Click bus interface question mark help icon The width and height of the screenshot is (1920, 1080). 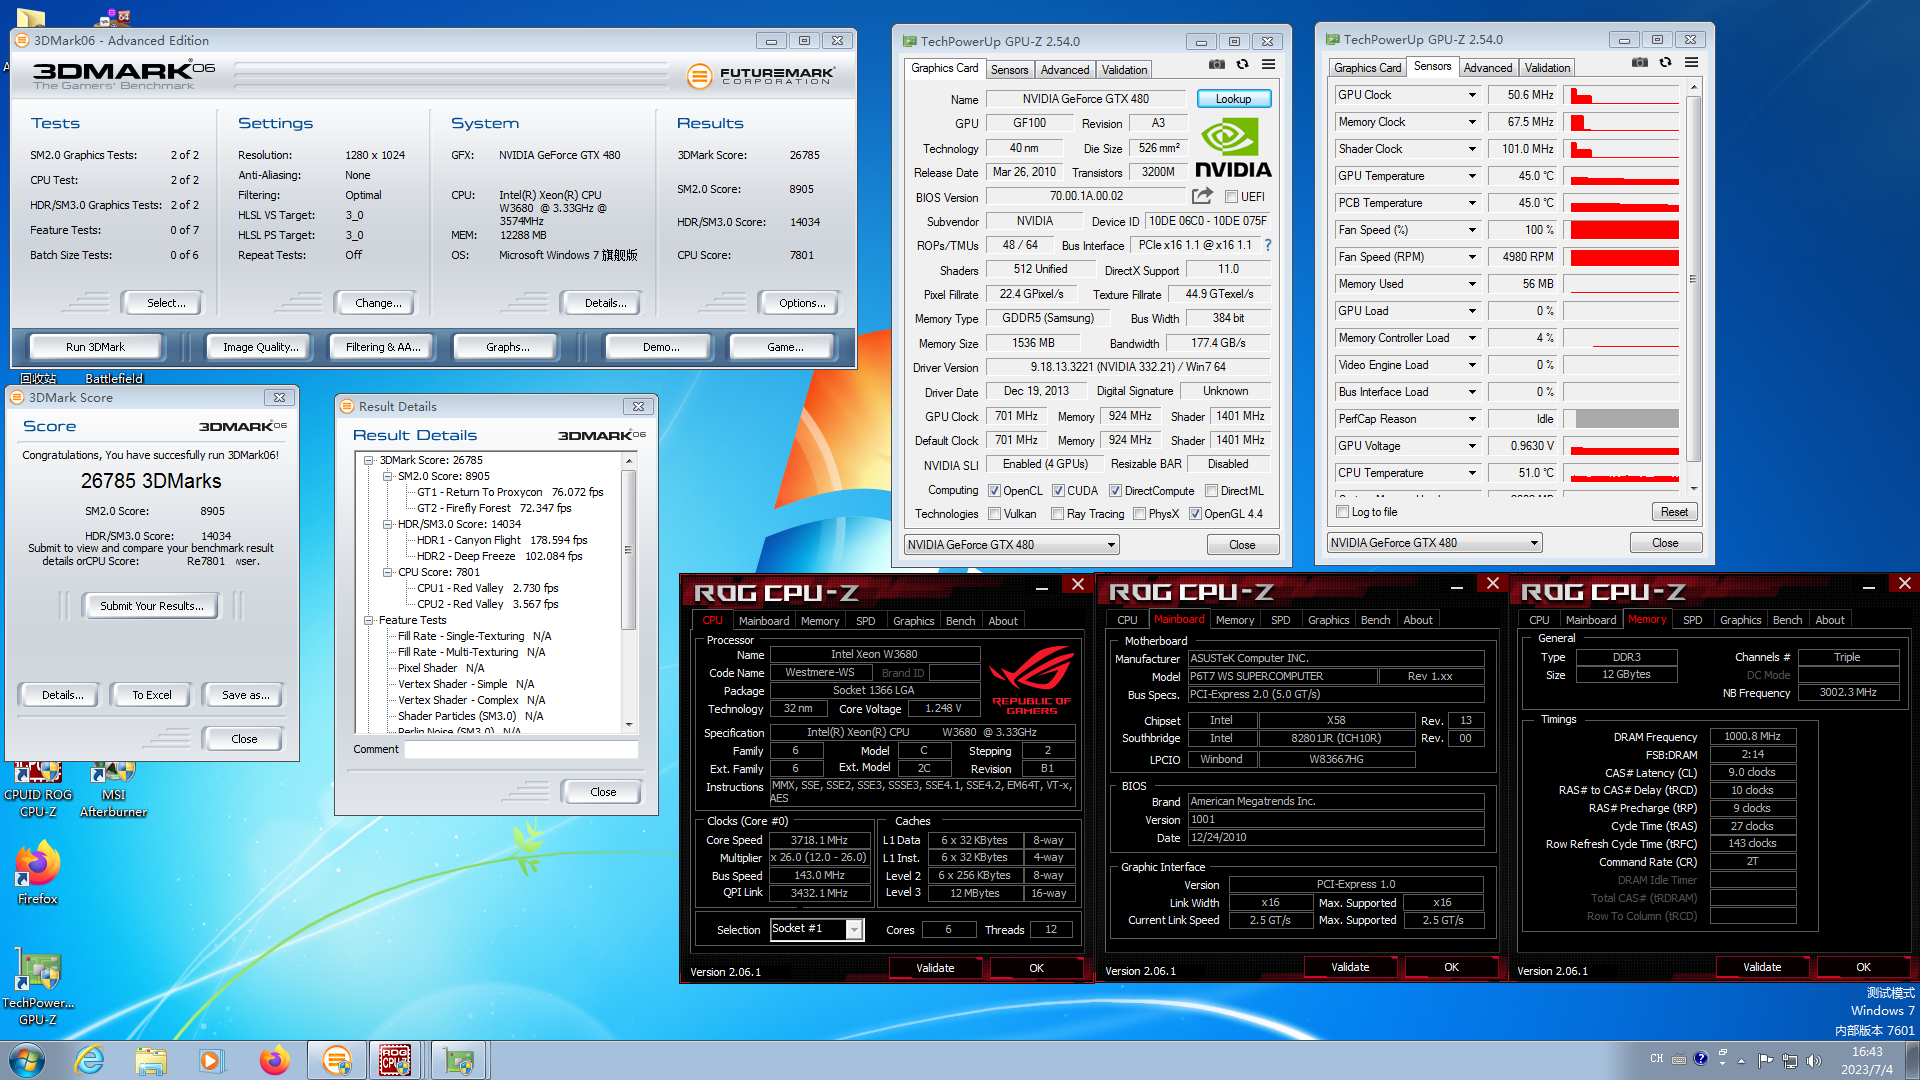point(1268,245)
